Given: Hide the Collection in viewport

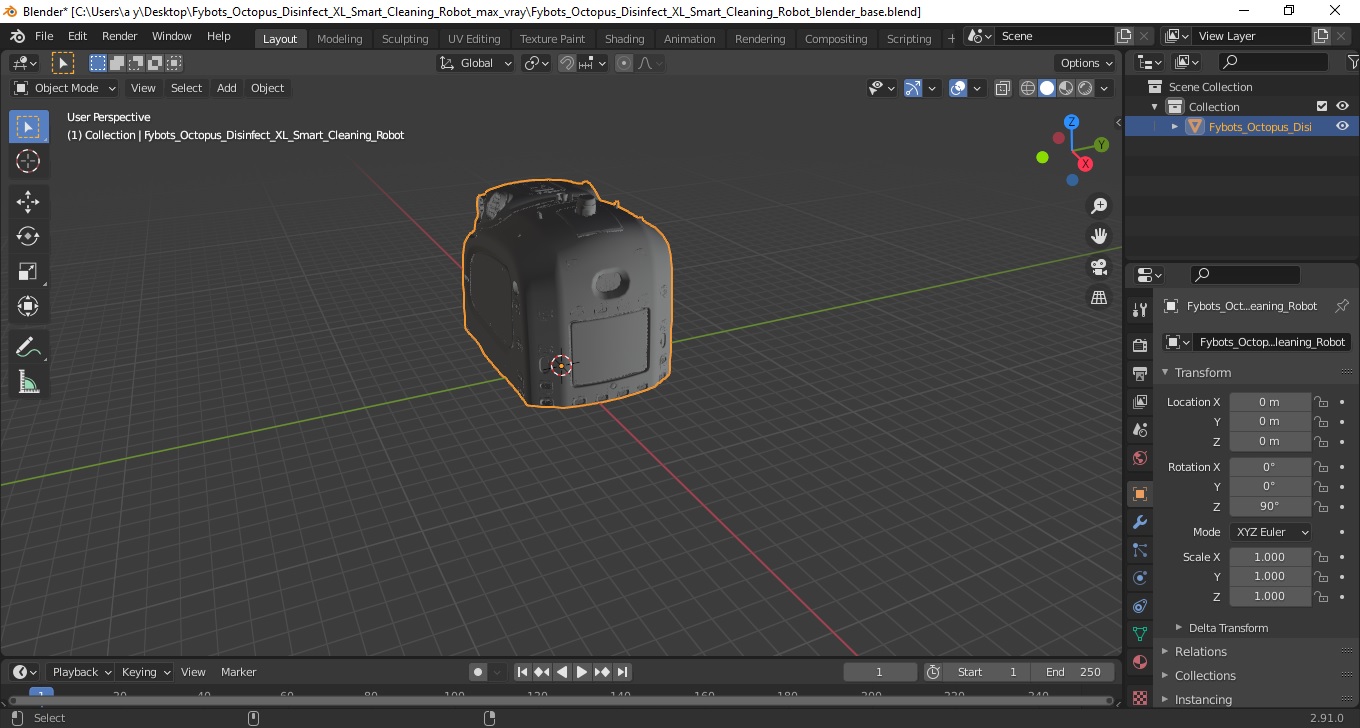Looking at the screenshot, I should tap(1342, 107).
